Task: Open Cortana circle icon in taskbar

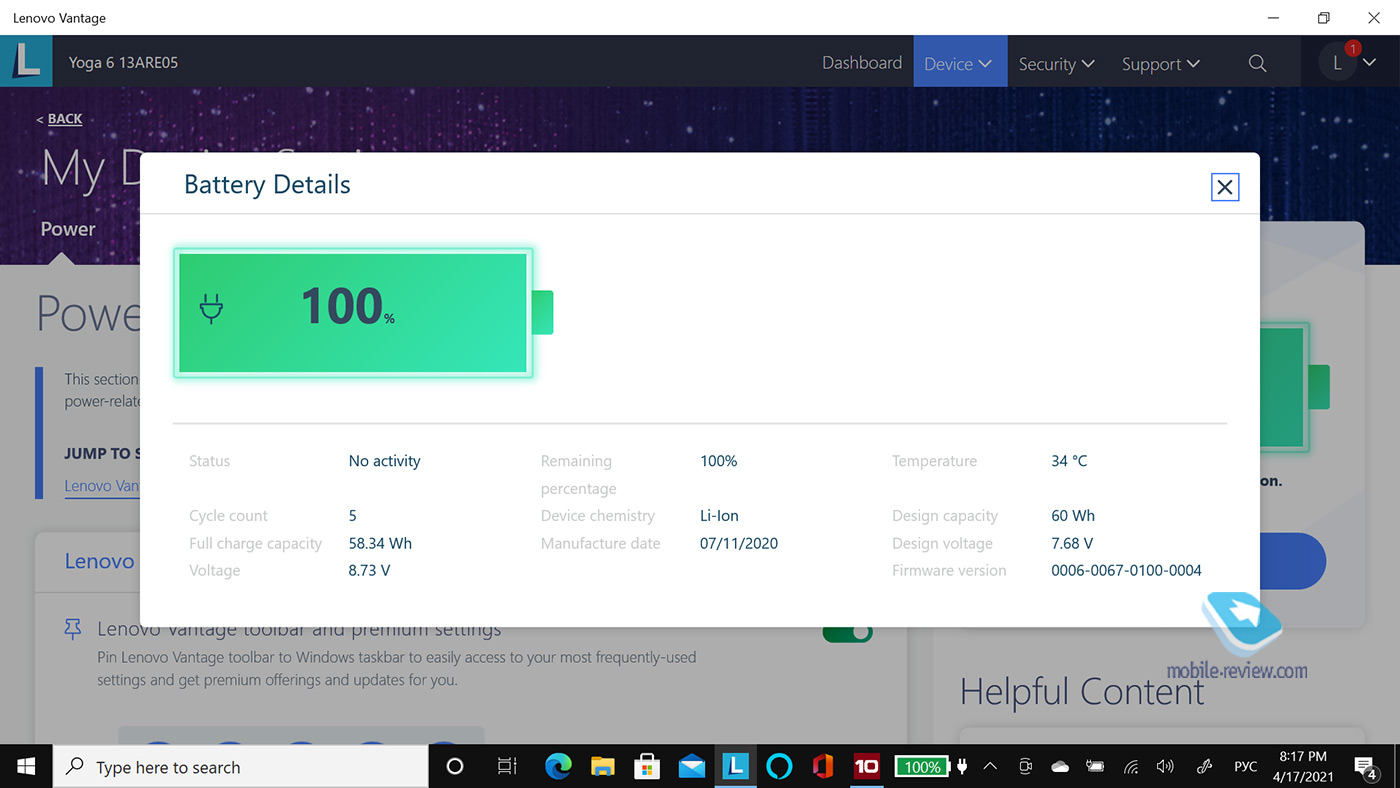Action: tap(455, 767)
